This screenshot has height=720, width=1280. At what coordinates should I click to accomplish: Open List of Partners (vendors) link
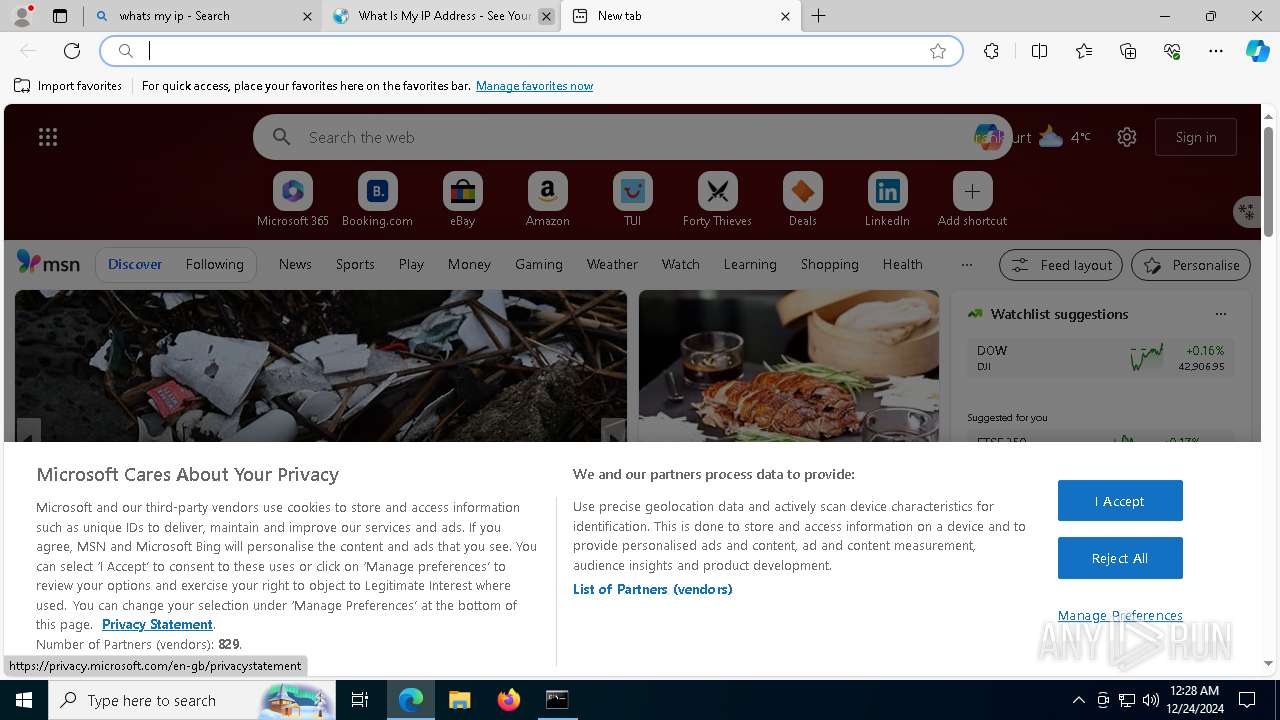pos(653,589)
